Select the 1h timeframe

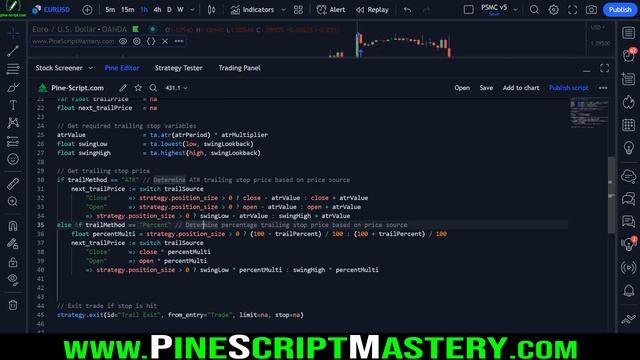tap(144, 10)
